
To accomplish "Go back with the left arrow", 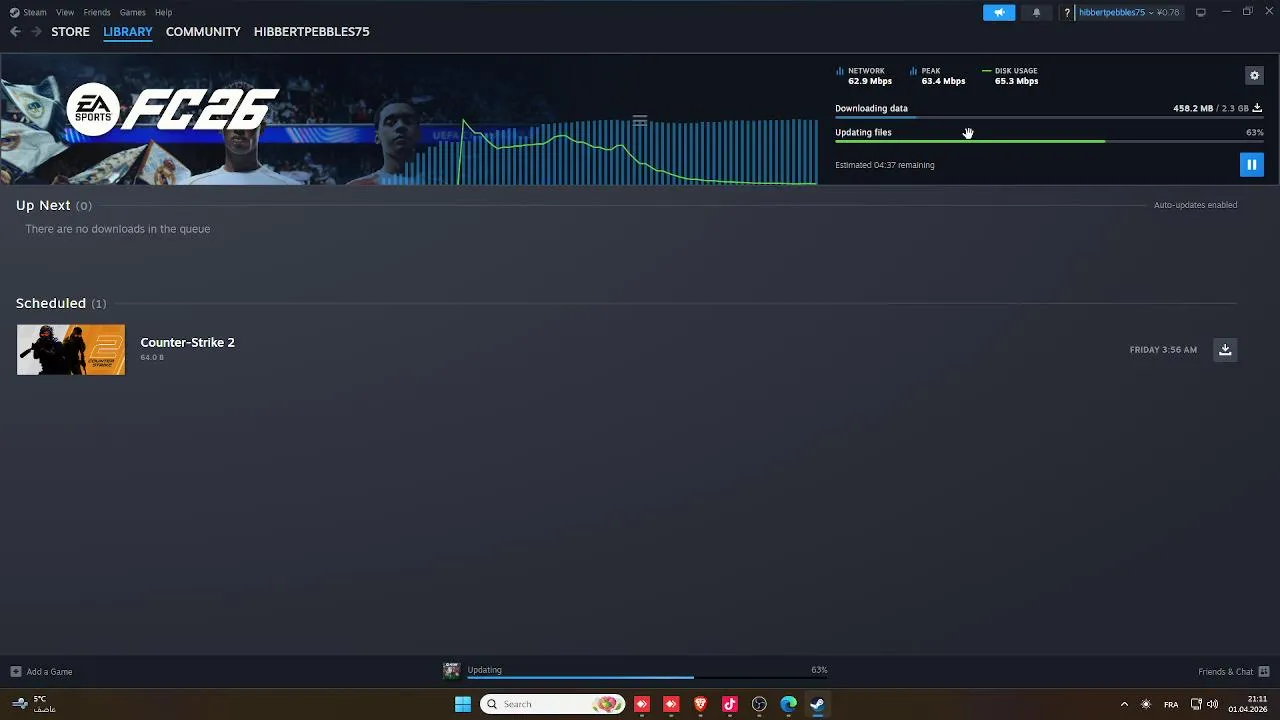I will [x=15, y=32].
